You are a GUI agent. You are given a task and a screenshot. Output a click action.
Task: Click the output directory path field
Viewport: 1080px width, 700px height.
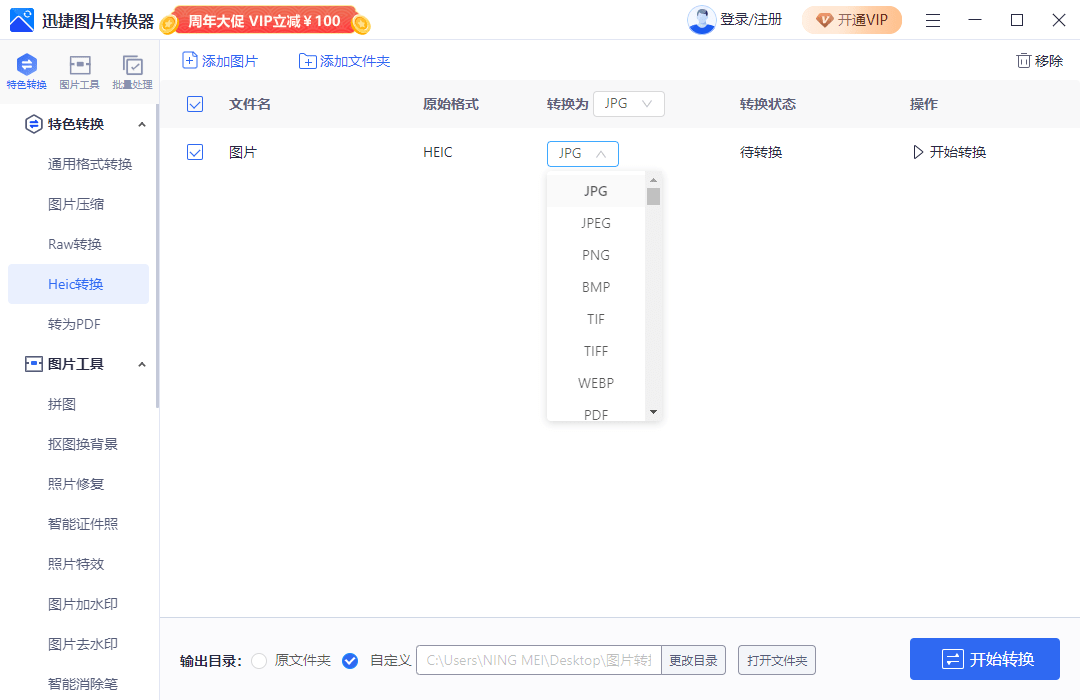539,661
